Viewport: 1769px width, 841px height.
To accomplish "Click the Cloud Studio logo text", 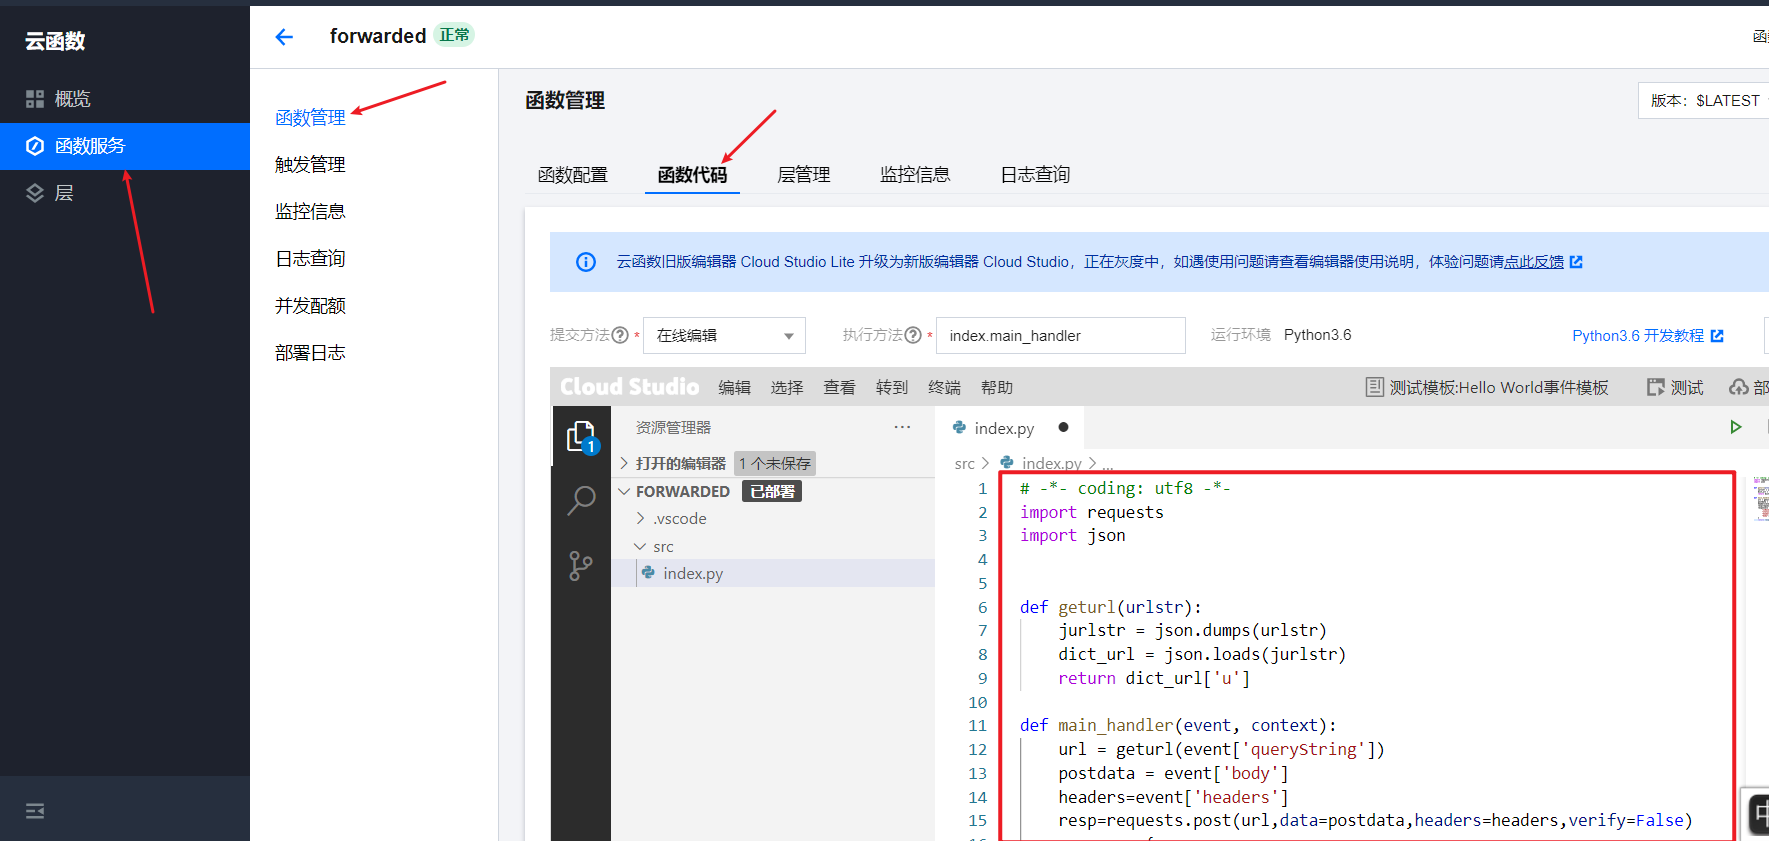I will click(629, 387).
